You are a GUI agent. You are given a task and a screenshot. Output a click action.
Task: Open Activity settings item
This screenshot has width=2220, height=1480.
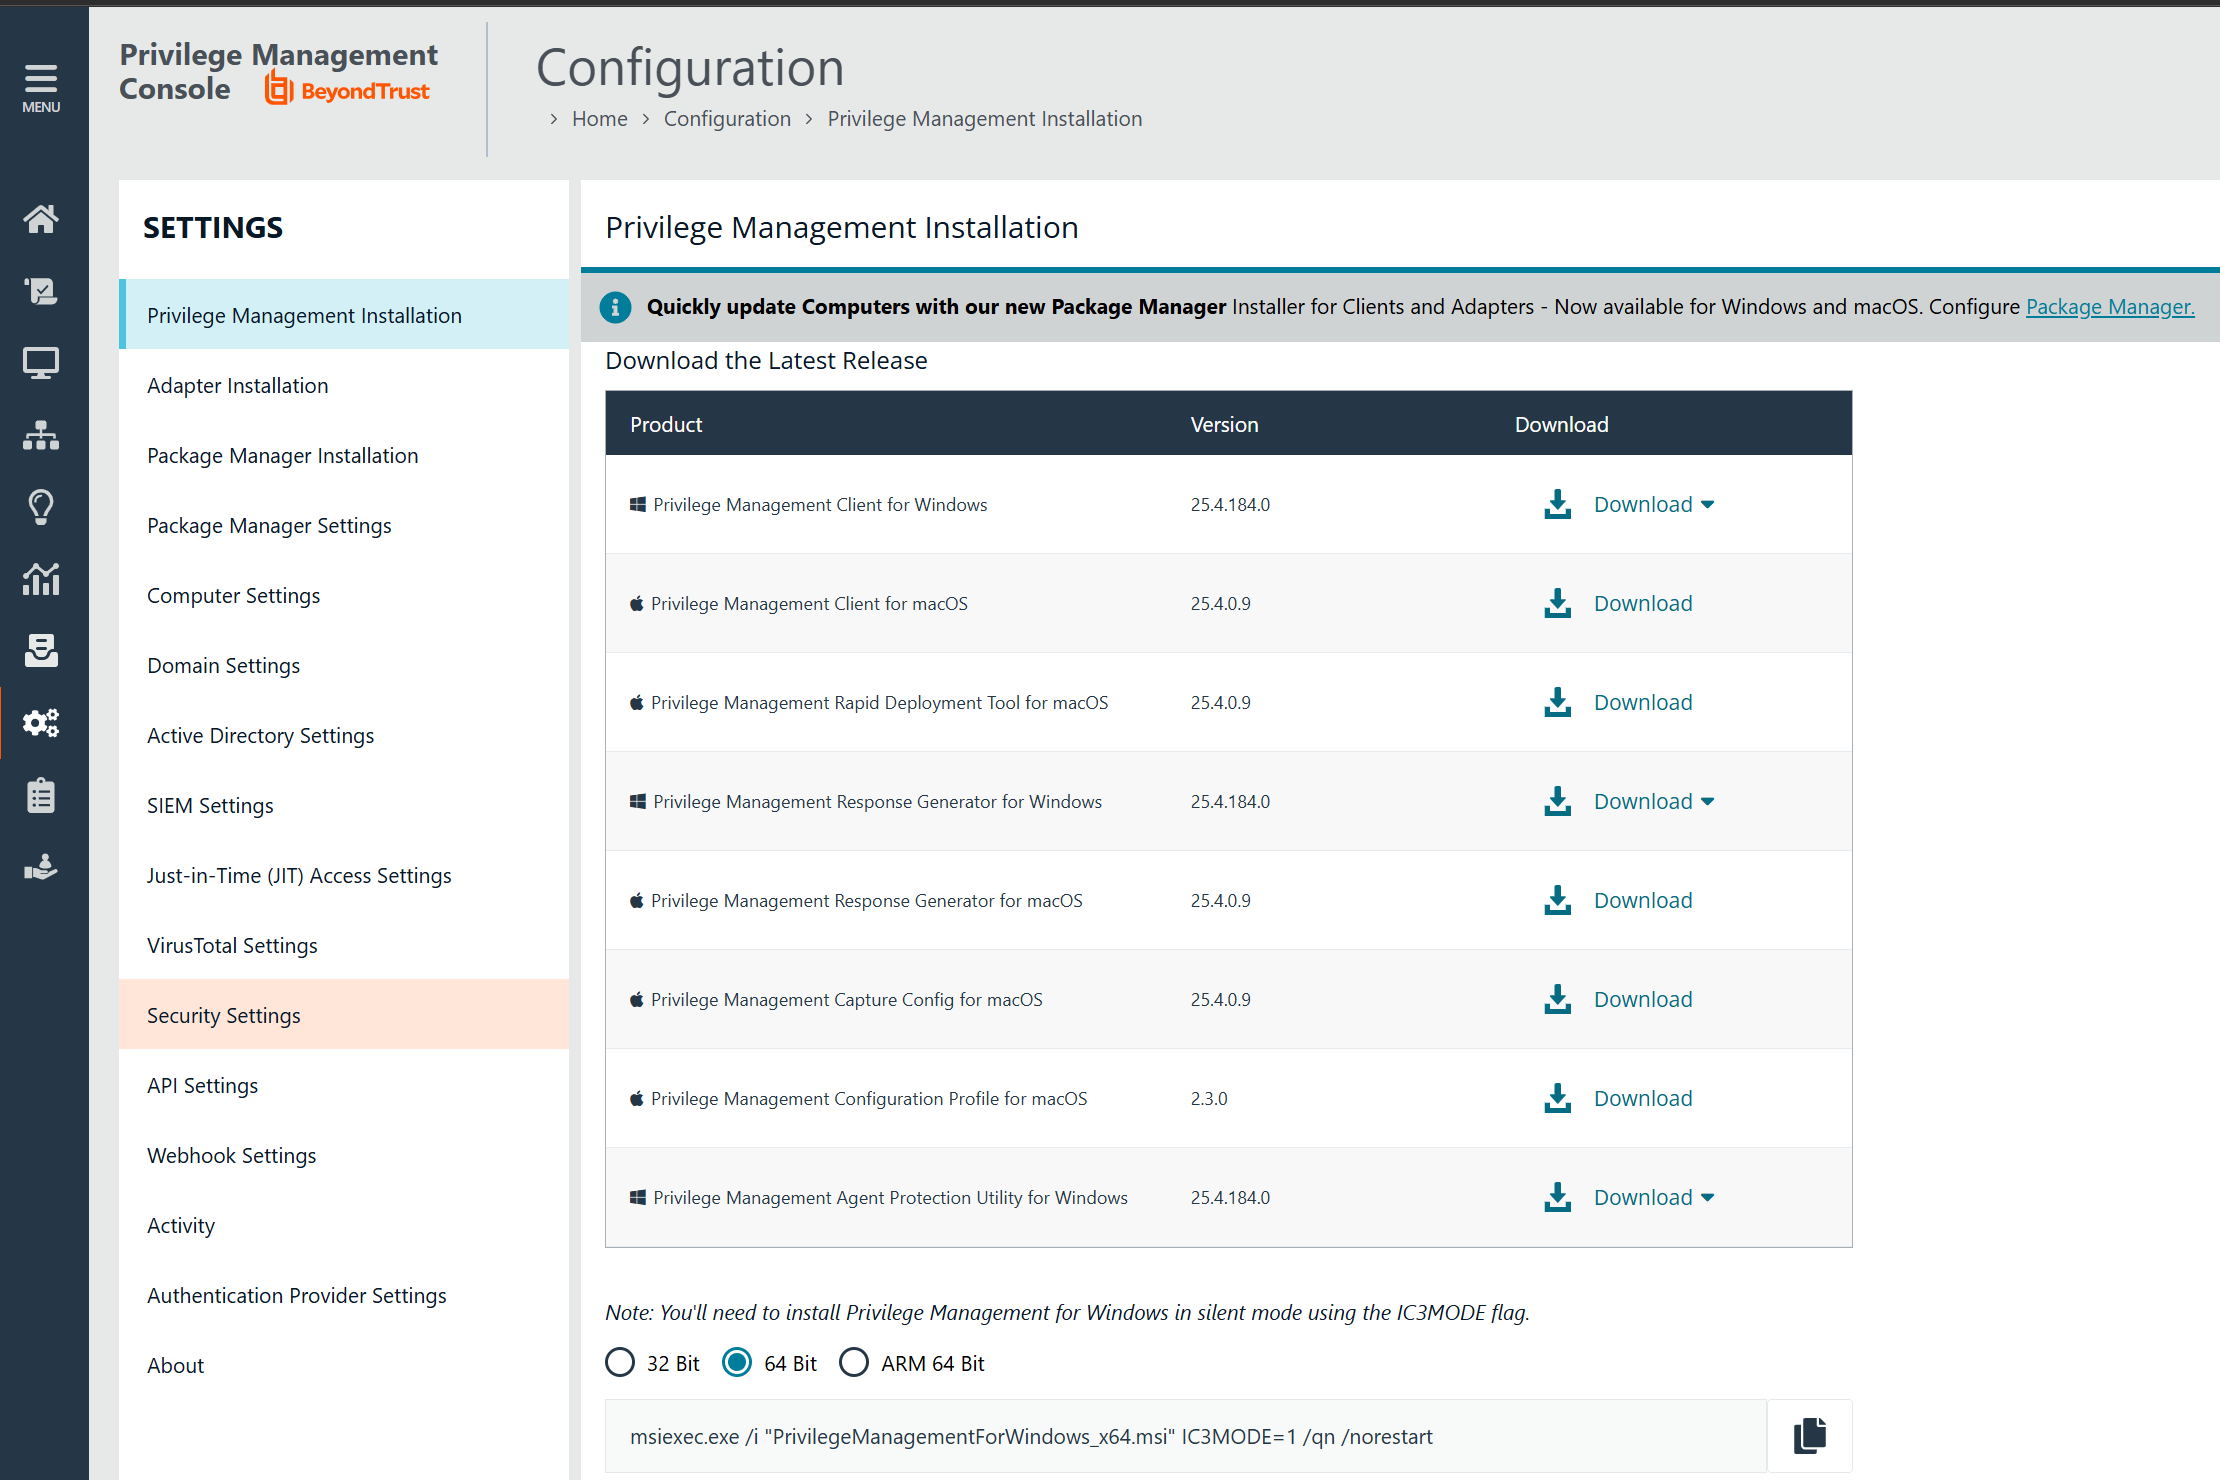(x=344, y=1225)
